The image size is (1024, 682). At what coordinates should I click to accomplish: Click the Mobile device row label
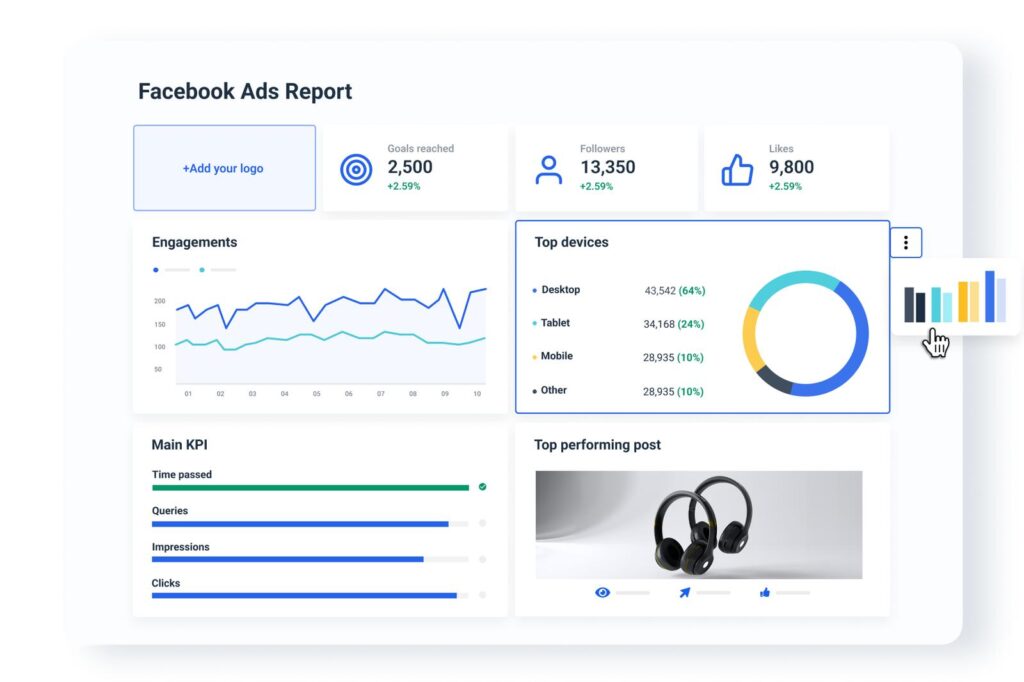click(556, 356)
